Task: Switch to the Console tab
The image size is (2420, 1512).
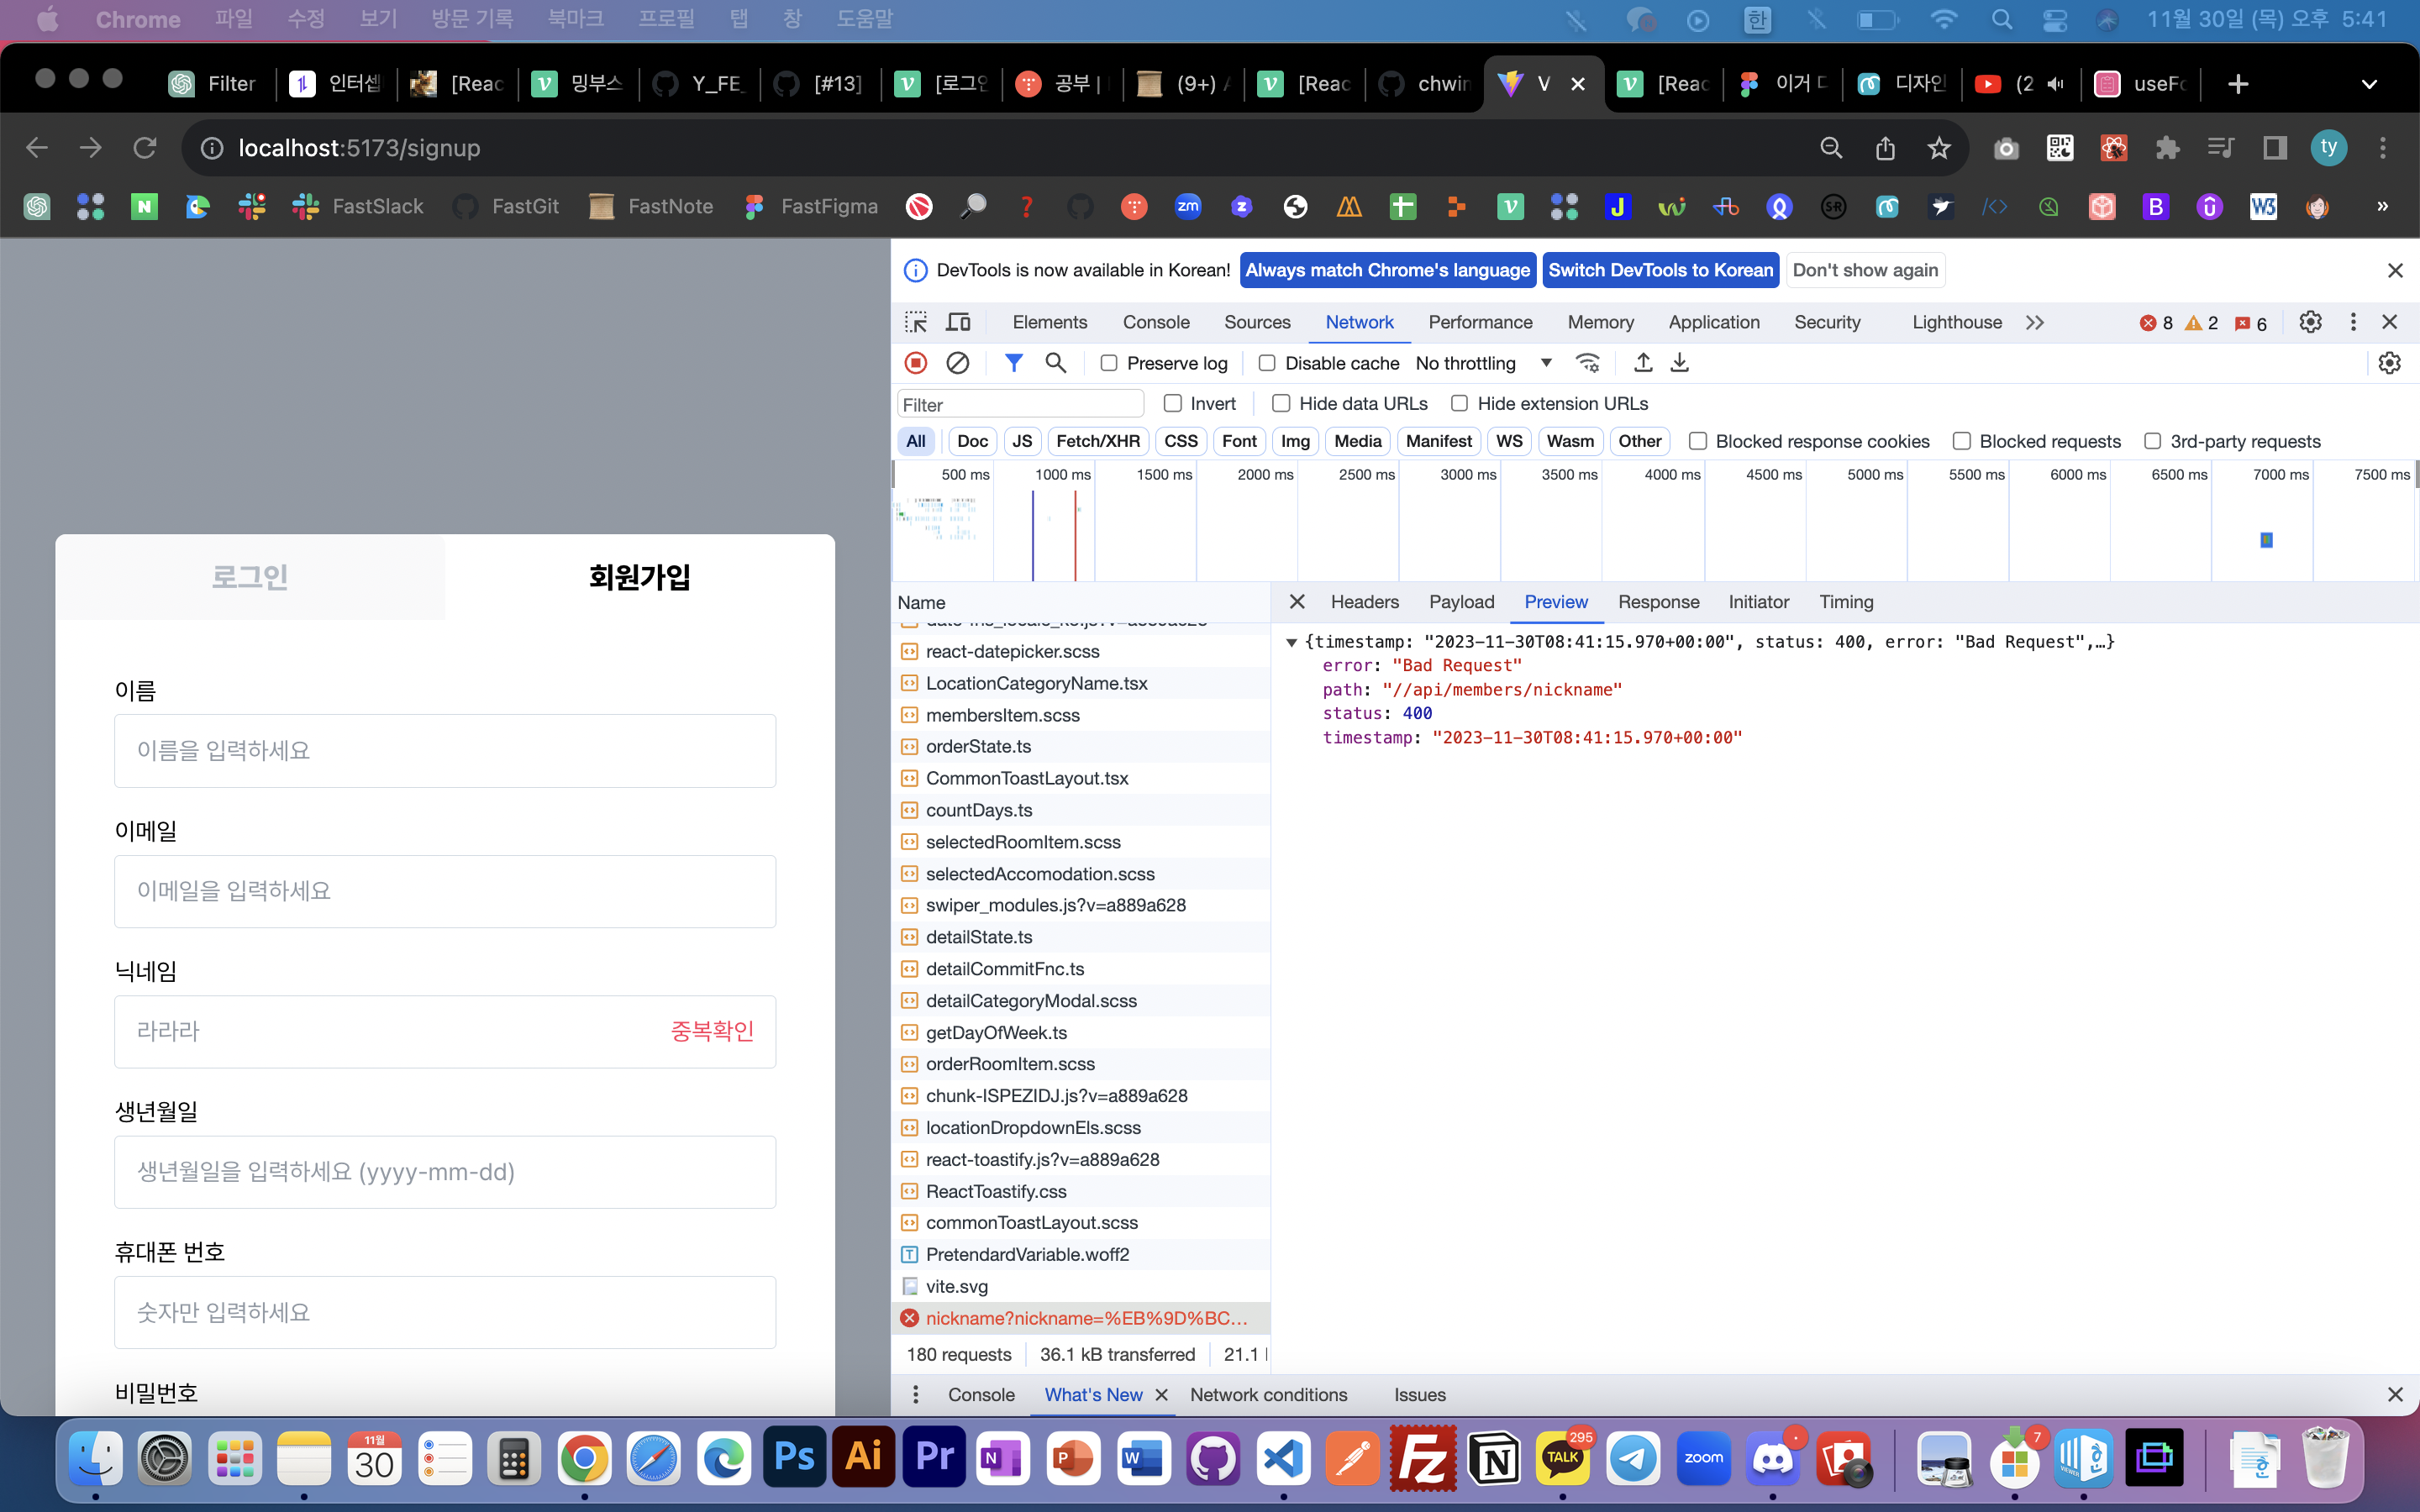Action: [1156, 322]
